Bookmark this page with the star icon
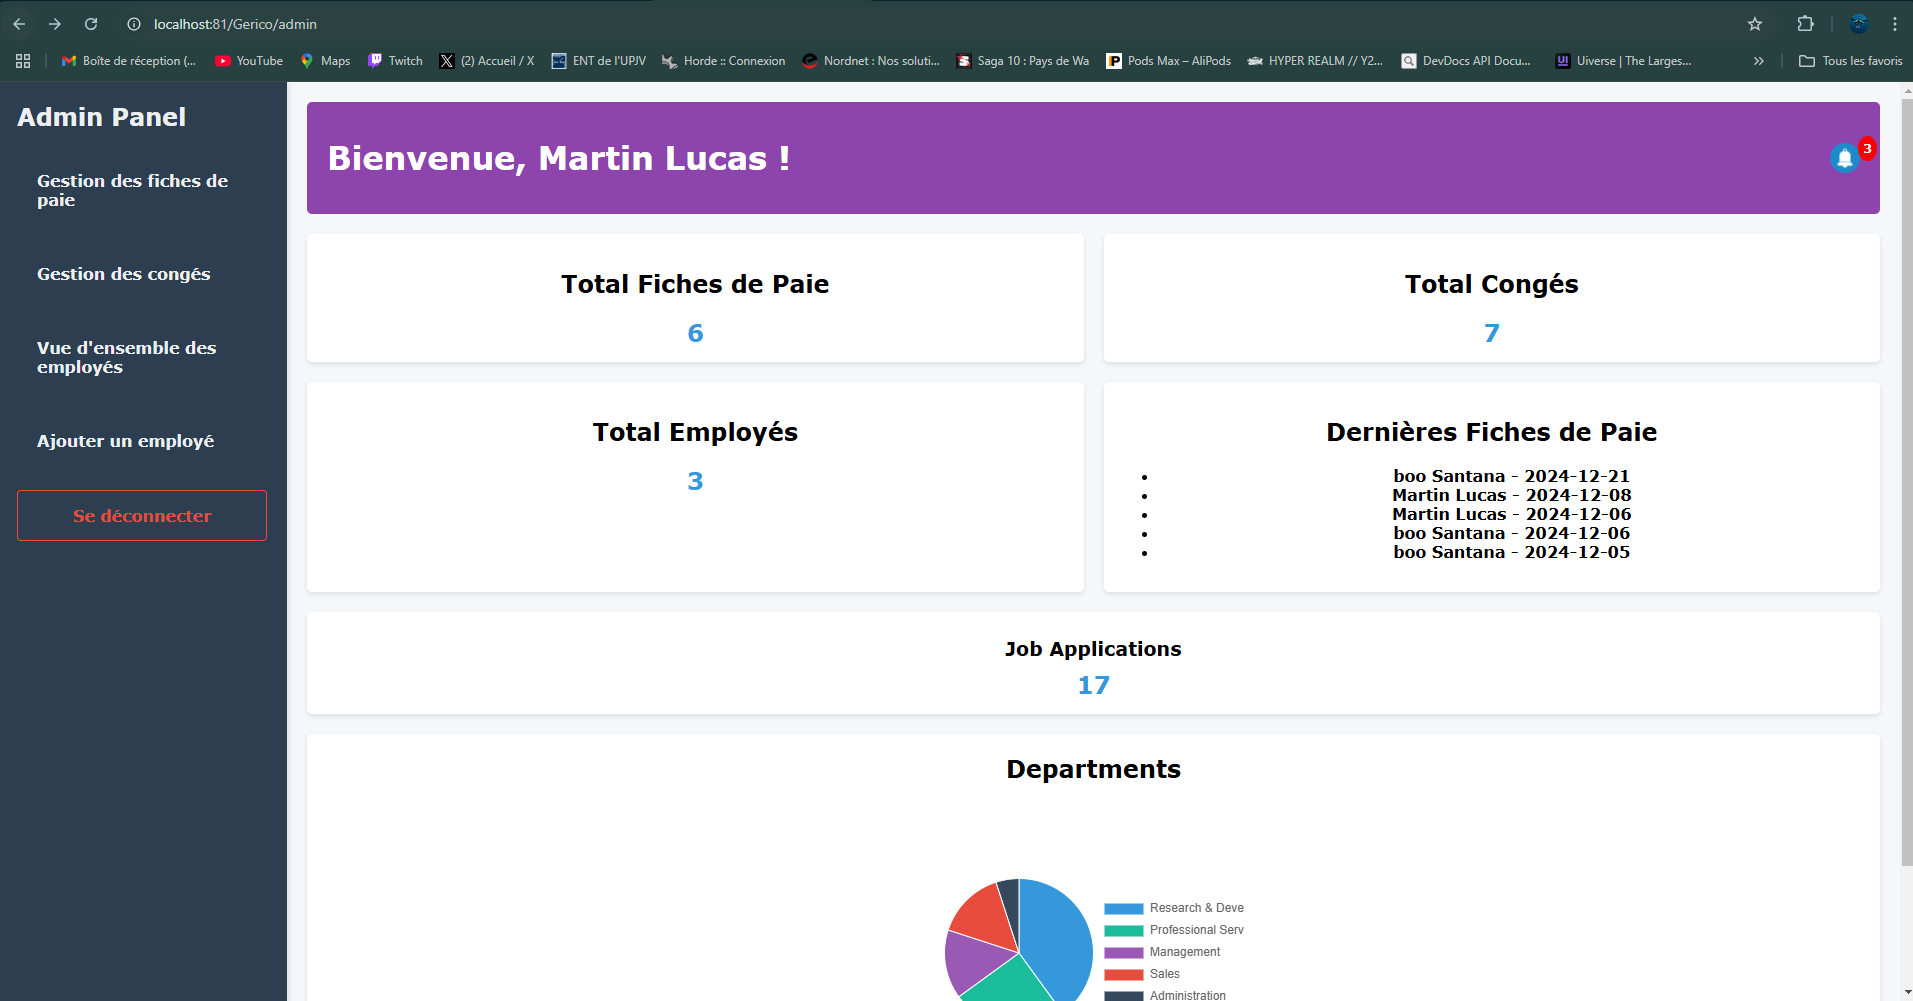 [1755, 24]
